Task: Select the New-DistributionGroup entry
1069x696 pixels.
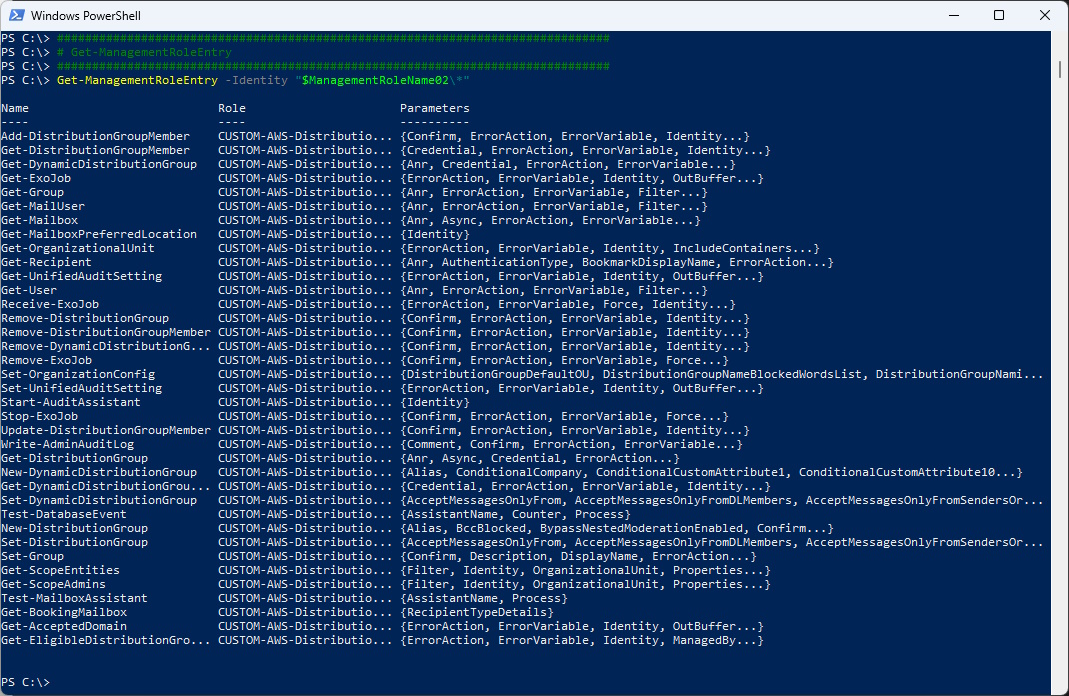Action: pyautogui.click(x=74, y=528)
